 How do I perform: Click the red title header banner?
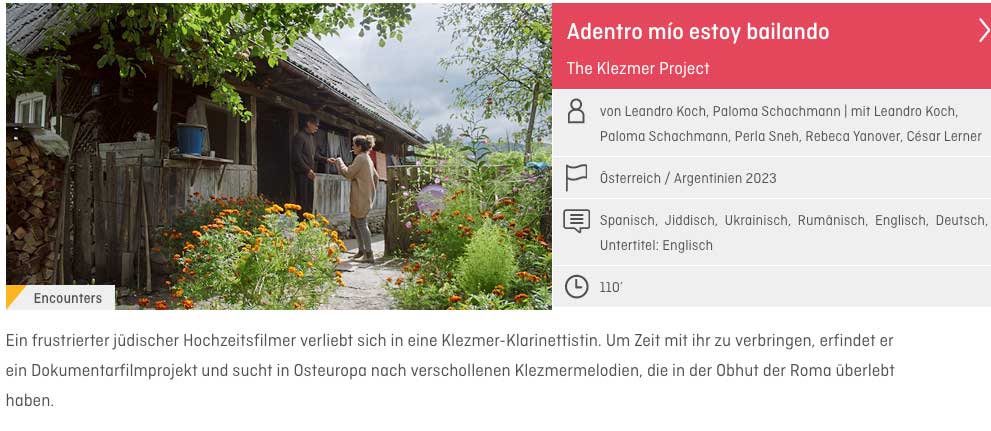(x=771, y=46)
